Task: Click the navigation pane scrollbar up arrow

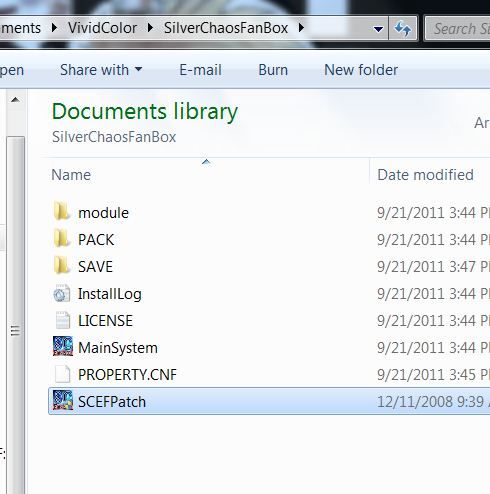Action: (x=15, y=99)
